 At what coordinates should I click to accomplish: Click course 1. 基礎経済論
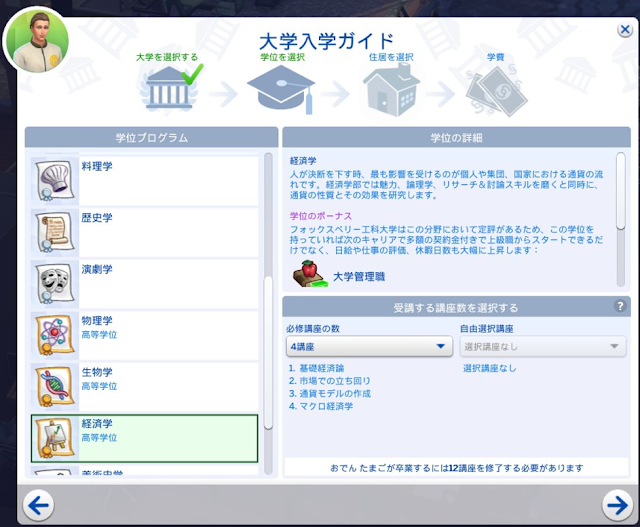pos(316,368)
